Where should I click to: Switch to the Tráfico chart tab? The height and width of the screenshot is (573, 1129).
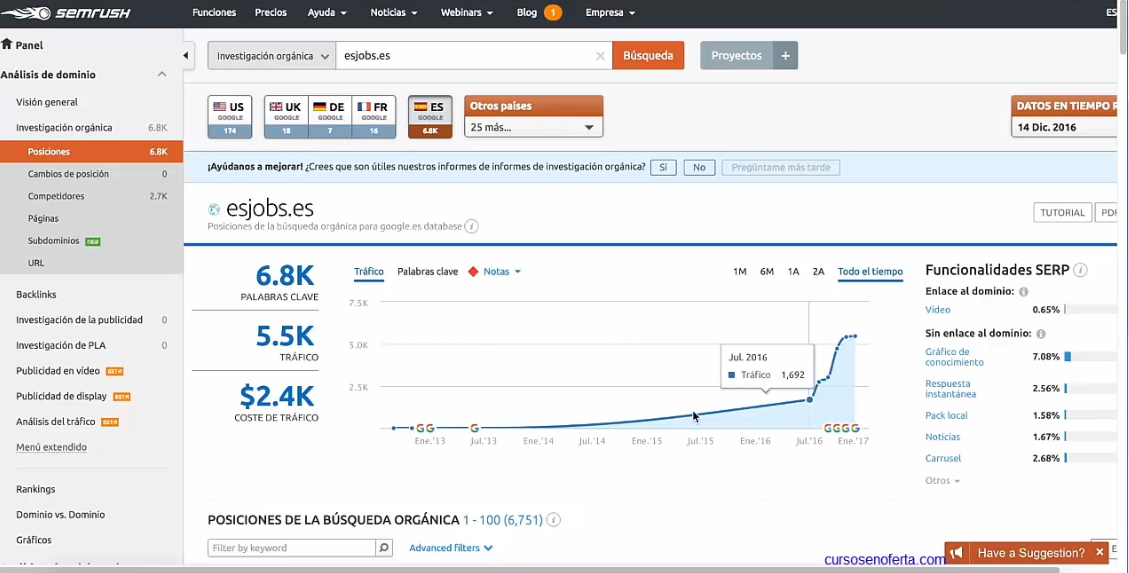coord(369,271)
